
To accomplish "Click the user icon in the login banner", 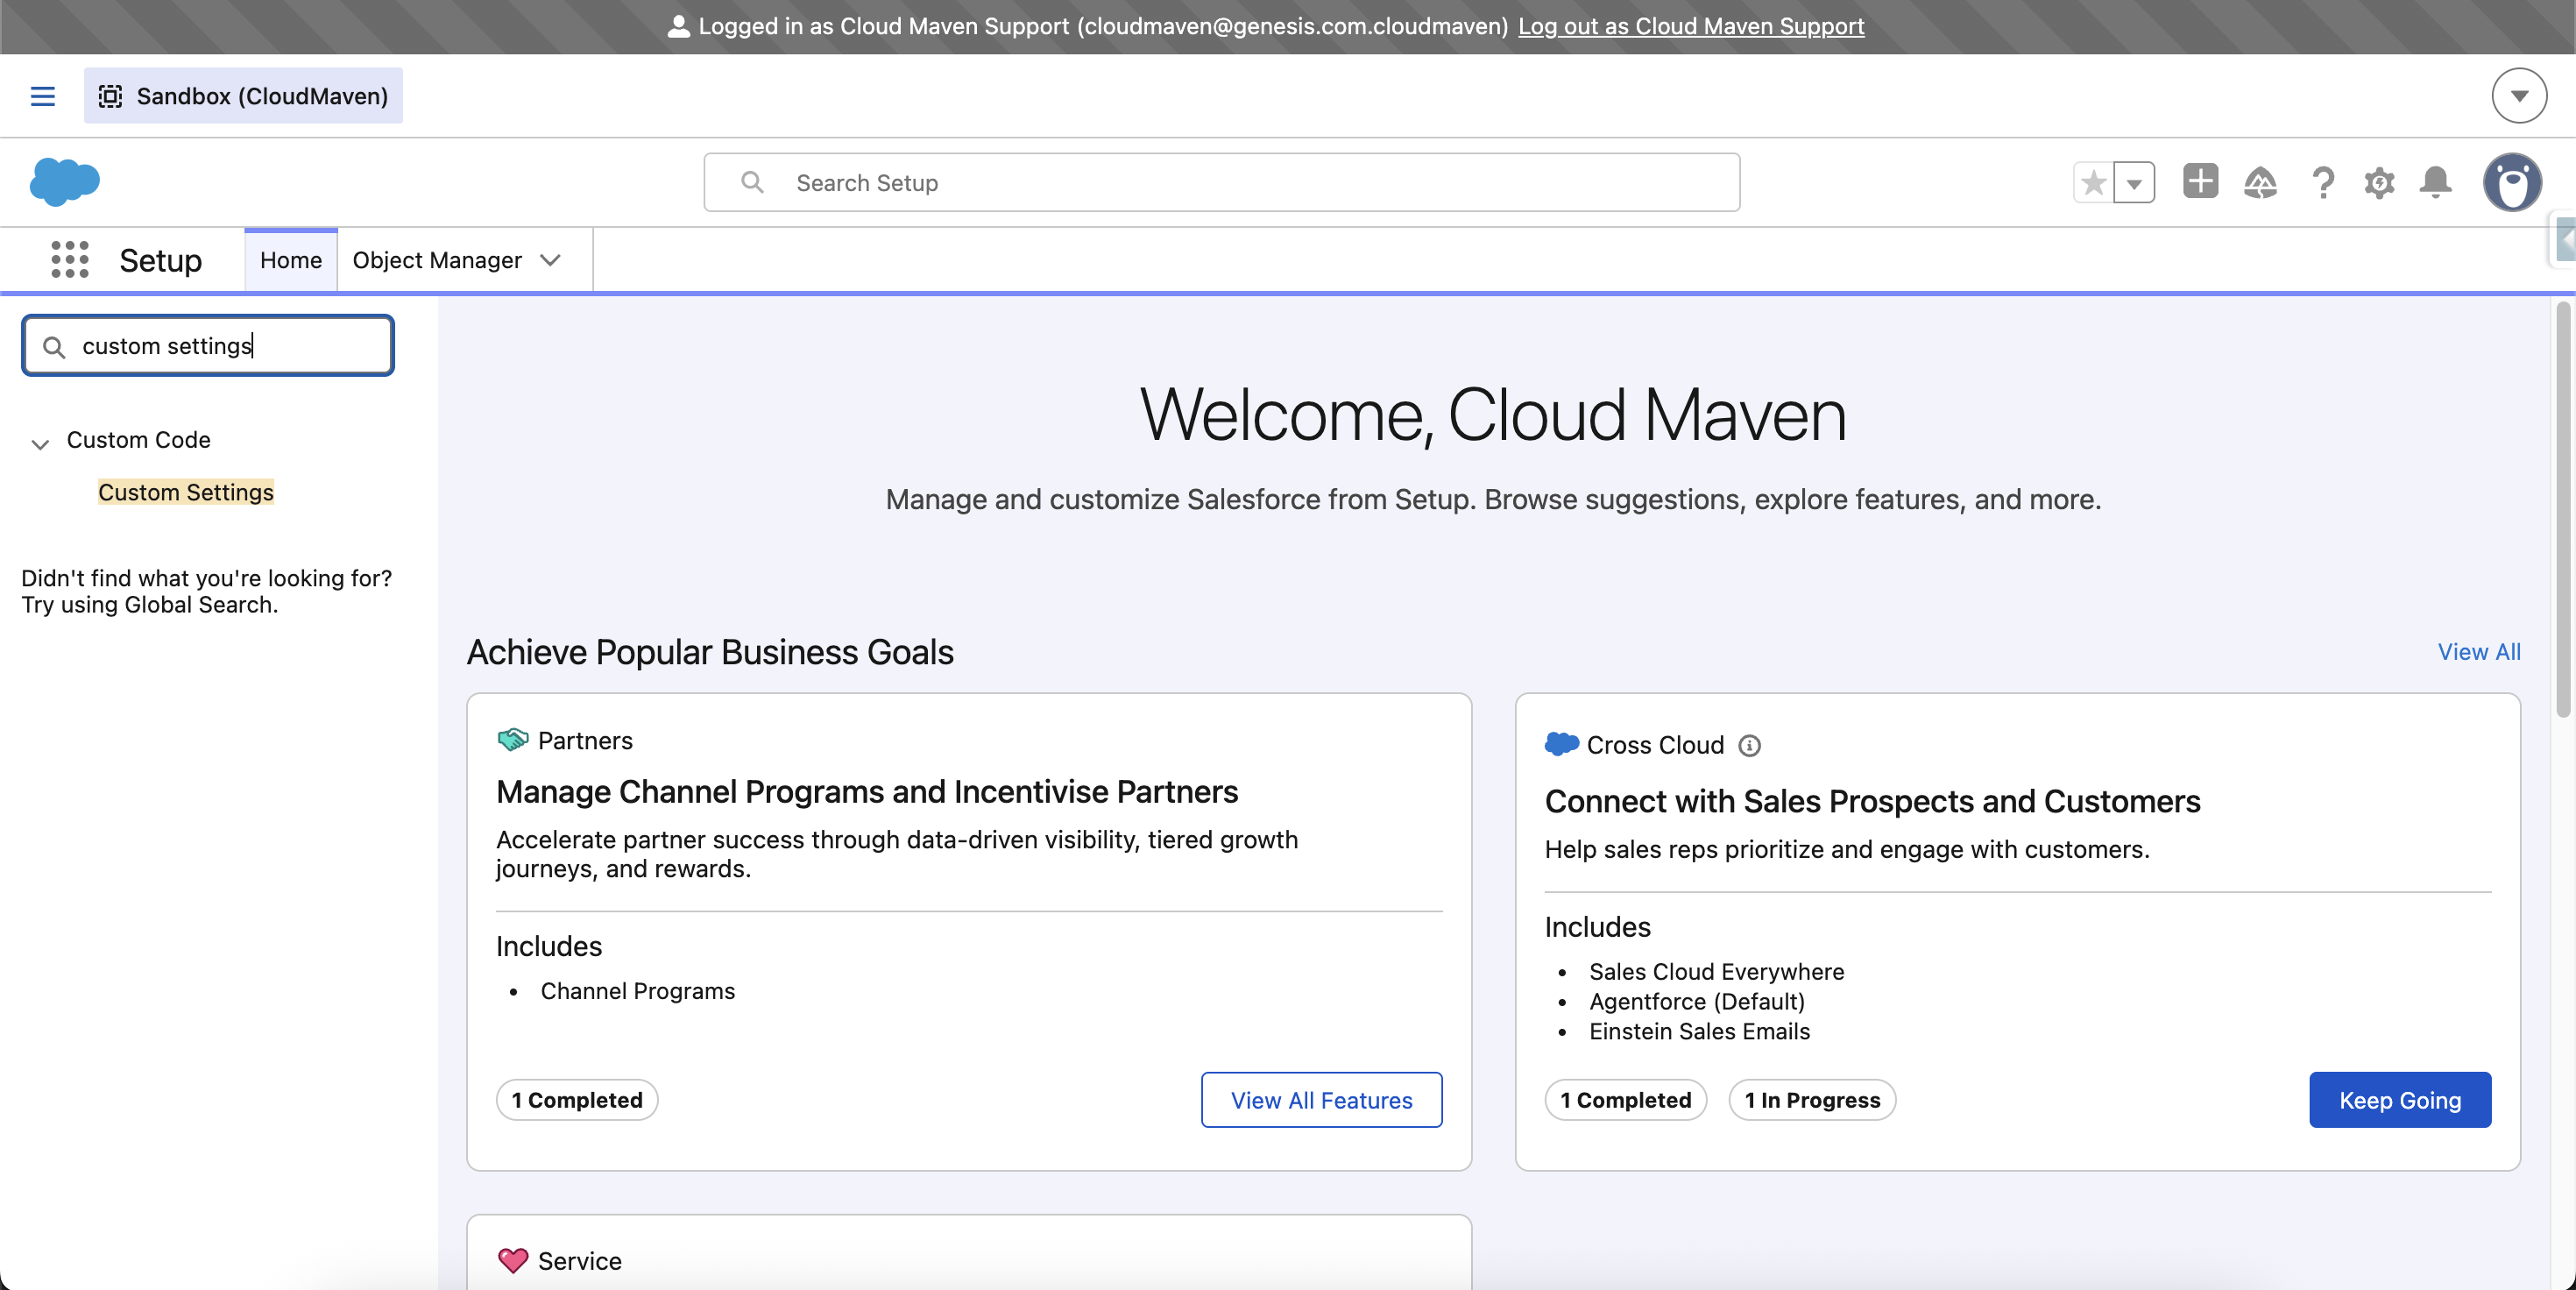I will point(679,26).
